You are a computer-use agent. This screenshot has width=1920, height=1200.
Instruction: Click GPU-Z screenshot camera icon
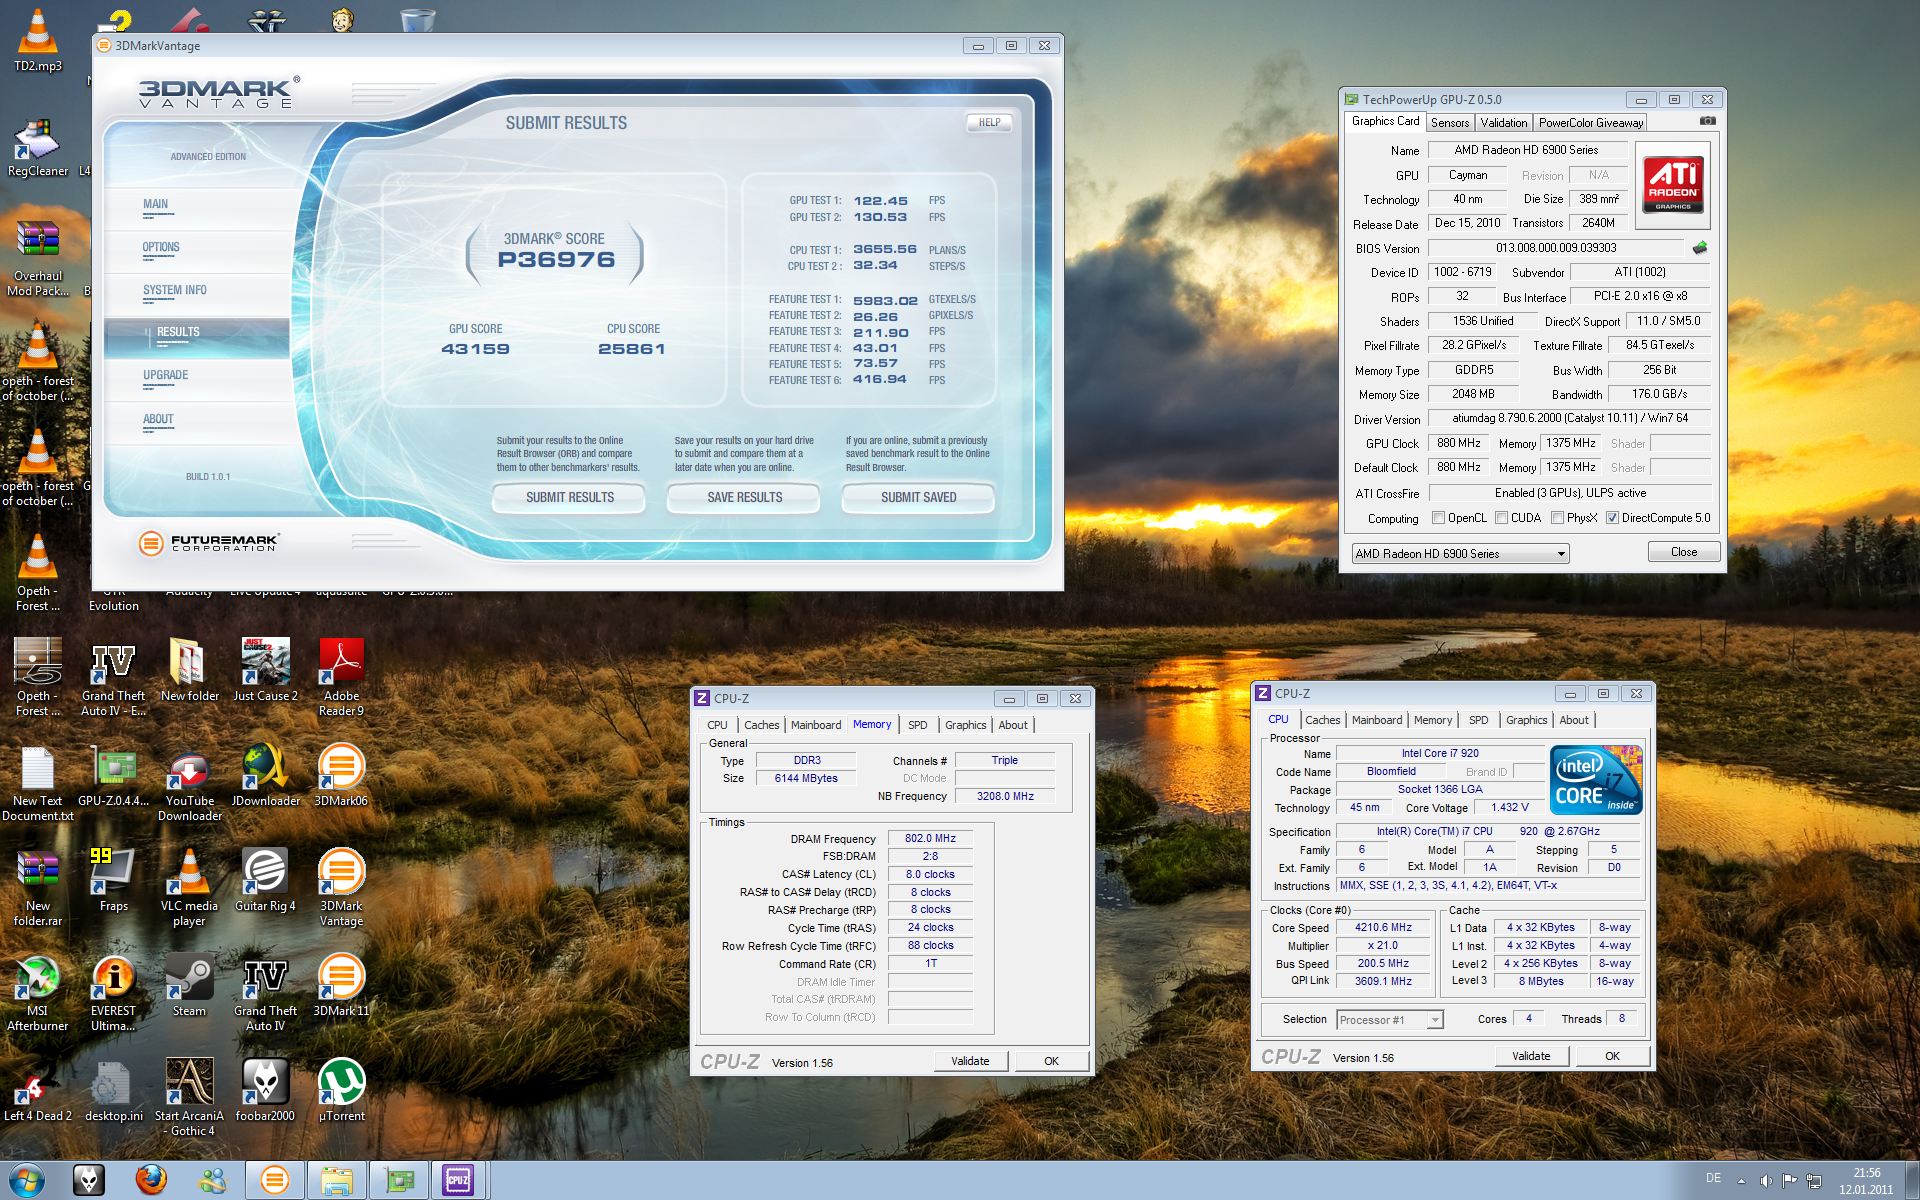click(x=1707, y=121)
